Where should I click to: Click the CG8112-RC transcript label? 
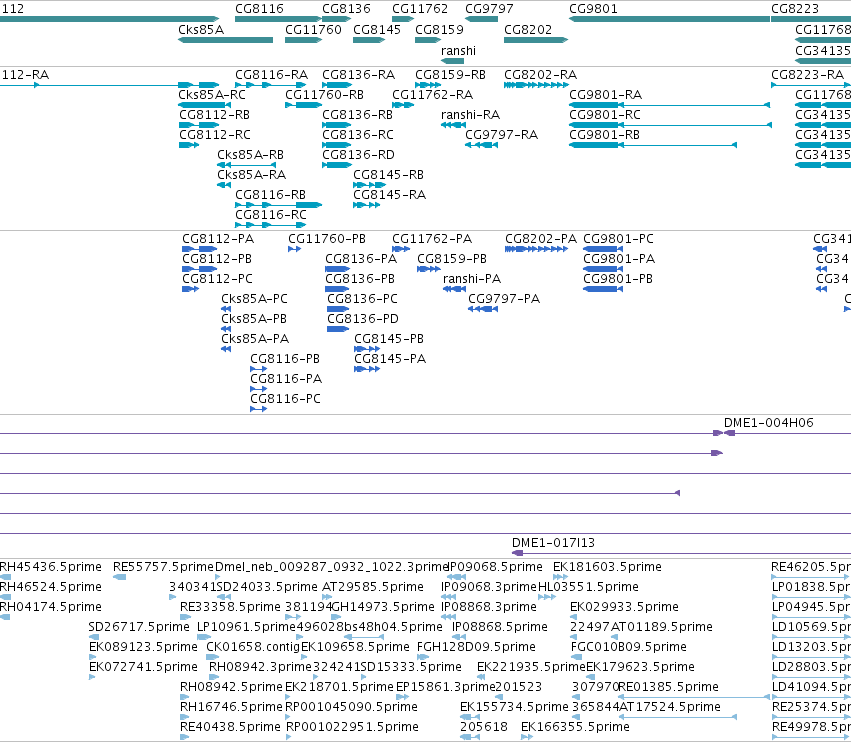(x=215, y=135)
